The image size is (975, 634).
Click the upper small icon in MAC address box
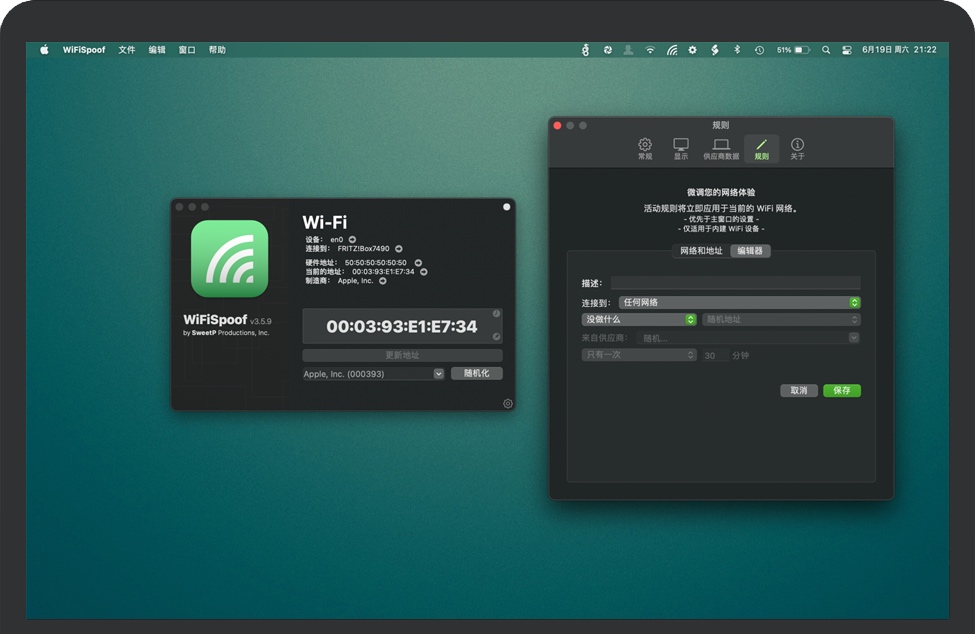496,314
